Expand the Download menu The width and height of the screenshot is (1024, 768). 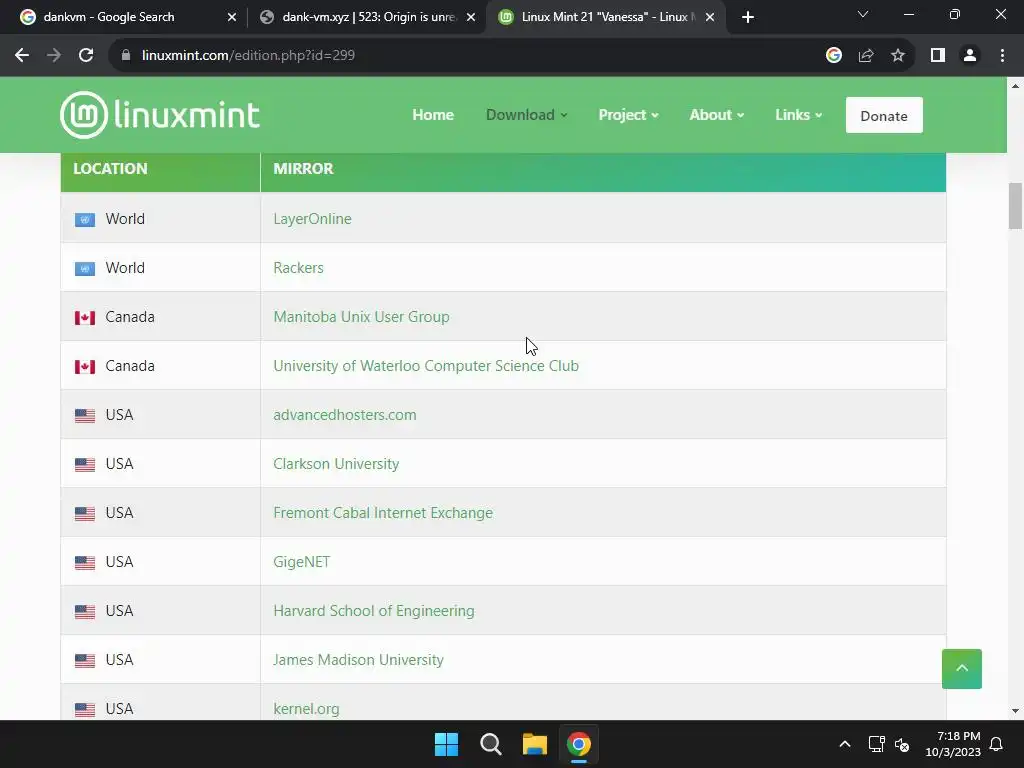(526, 115)
